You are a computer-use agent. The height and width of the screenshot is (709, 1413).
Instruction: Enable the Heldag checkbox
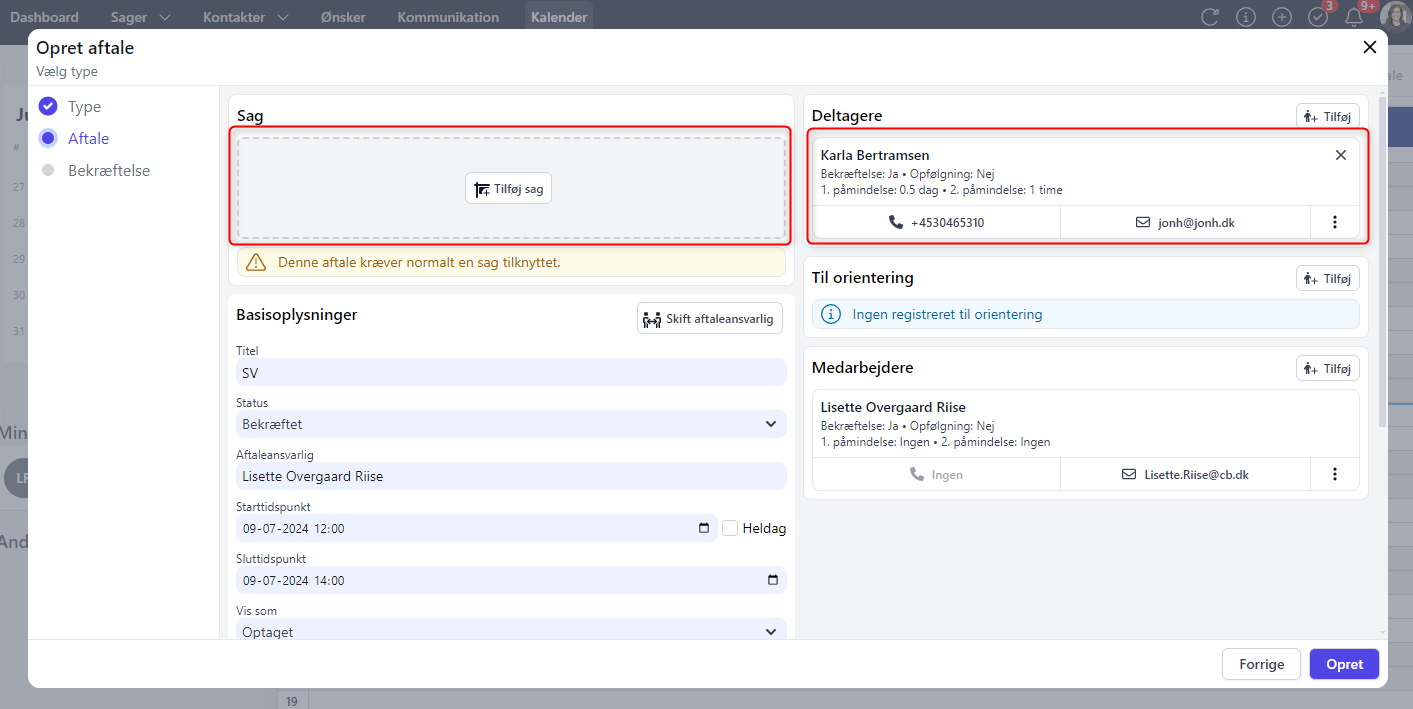pos(731,528)
